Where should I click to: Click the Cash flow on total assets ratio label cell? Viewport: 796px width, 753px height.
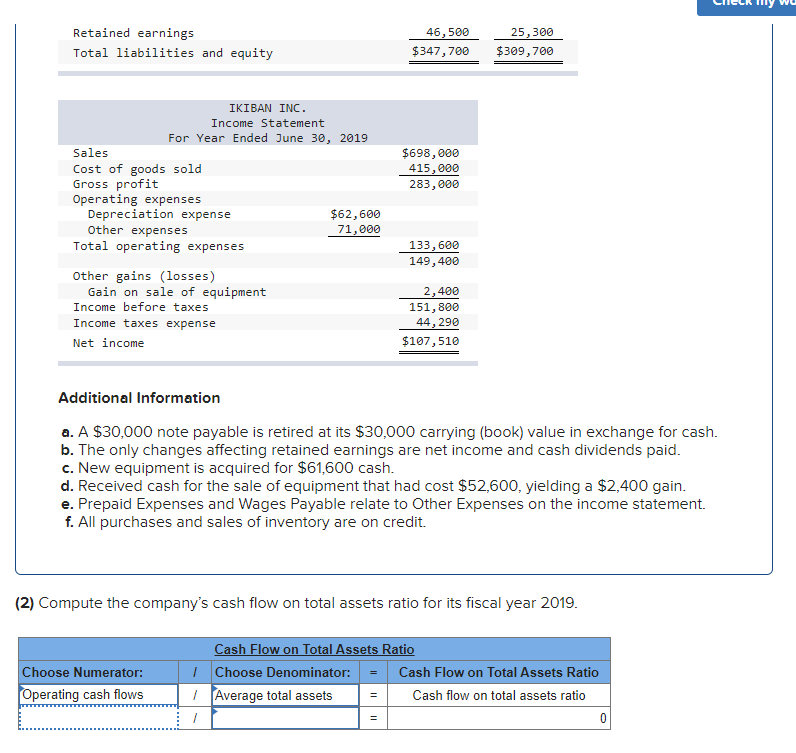point(499,695)
